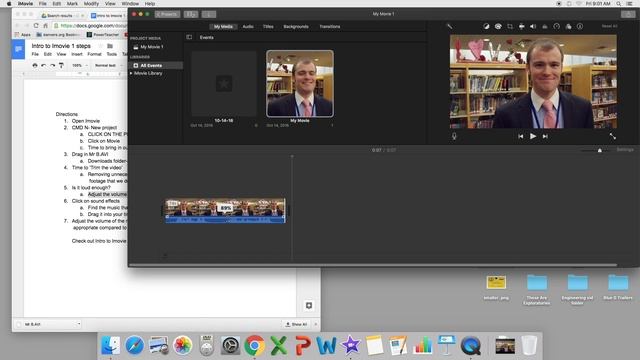Open the PowerTeacher bookmark

(x=103, y=35)
